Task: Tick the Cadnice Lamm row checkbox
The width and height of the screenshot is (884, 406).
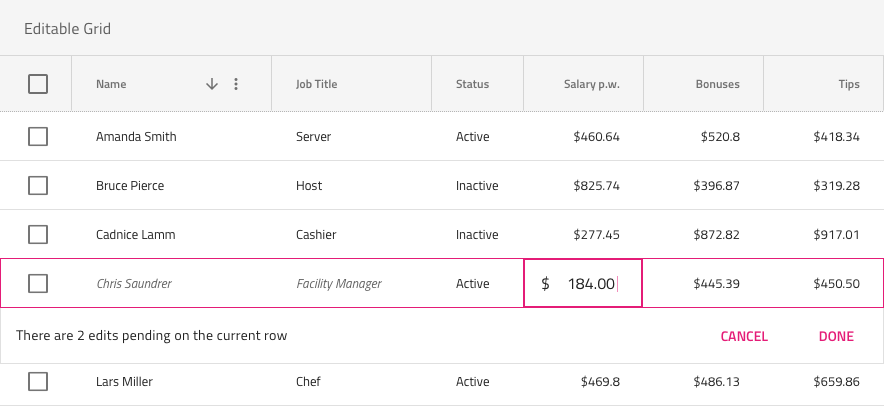Action: 38,235
